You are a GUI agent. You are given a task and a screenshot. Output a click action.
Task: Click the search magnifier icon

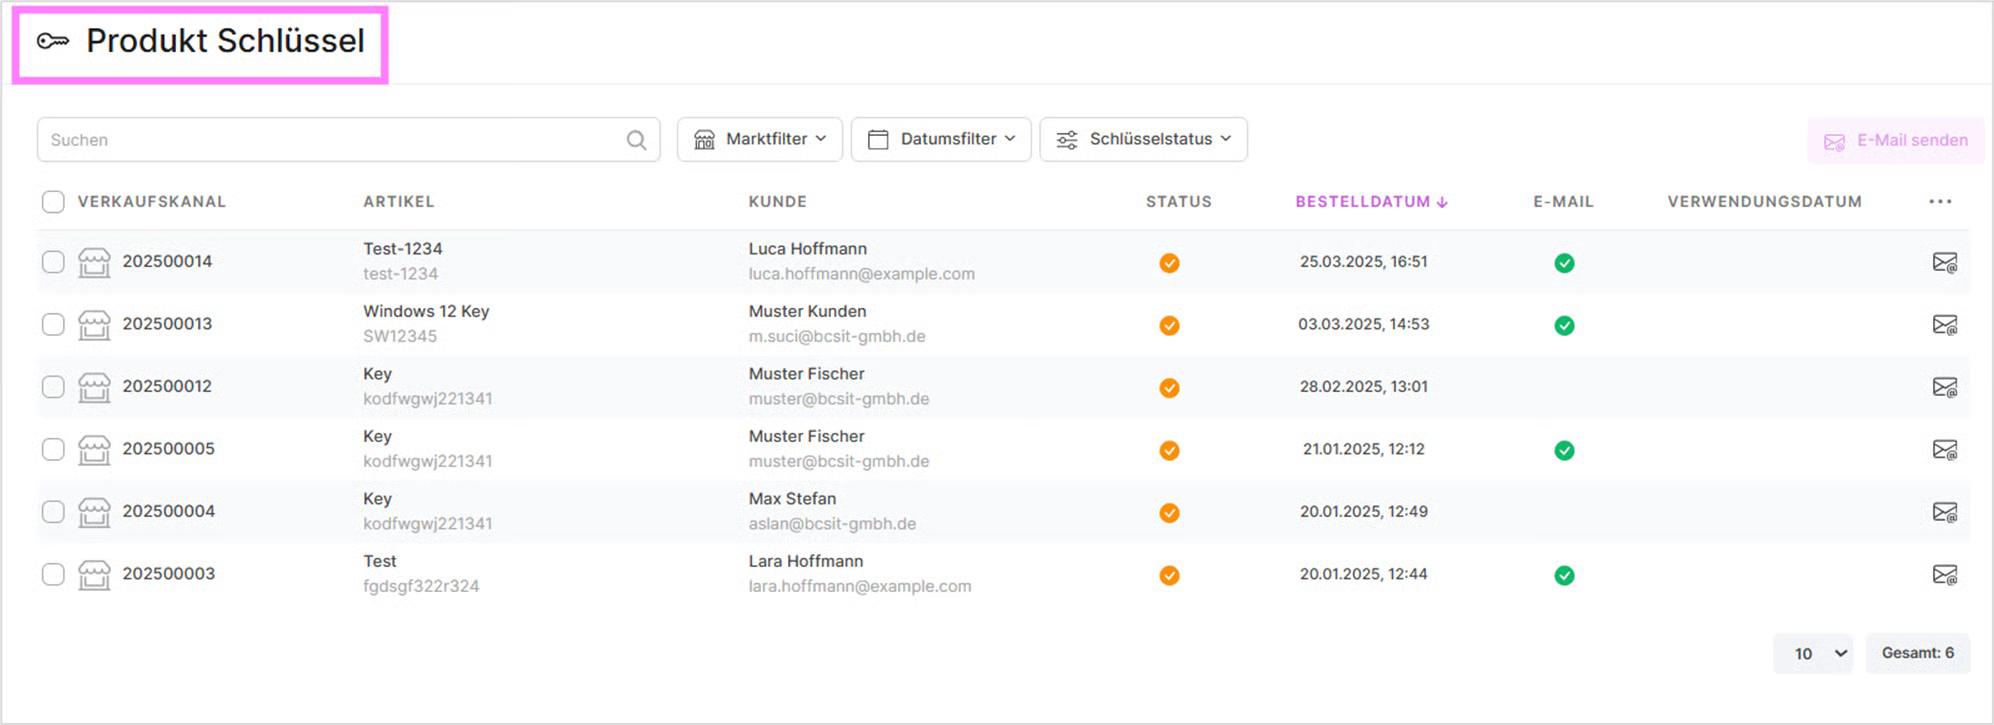(636, 140)
